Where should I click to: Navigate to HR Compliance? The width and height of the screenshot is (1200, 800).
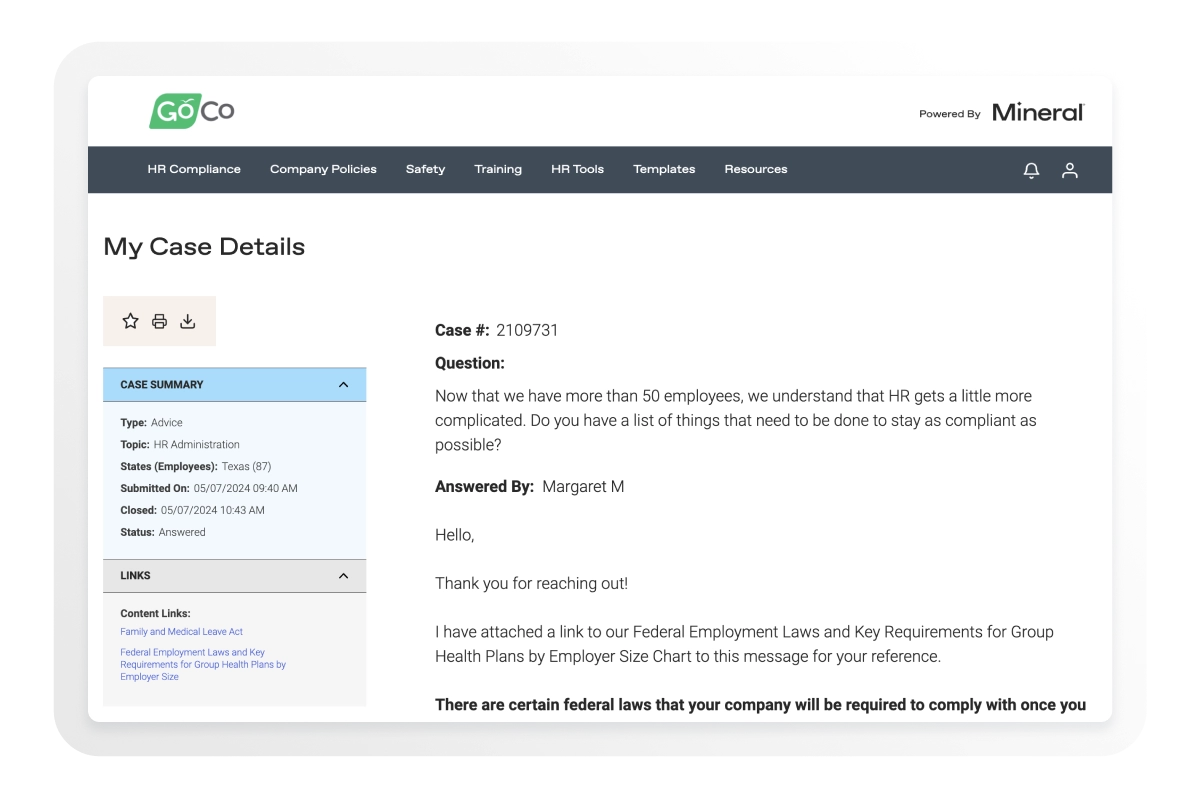click(193, 170)
